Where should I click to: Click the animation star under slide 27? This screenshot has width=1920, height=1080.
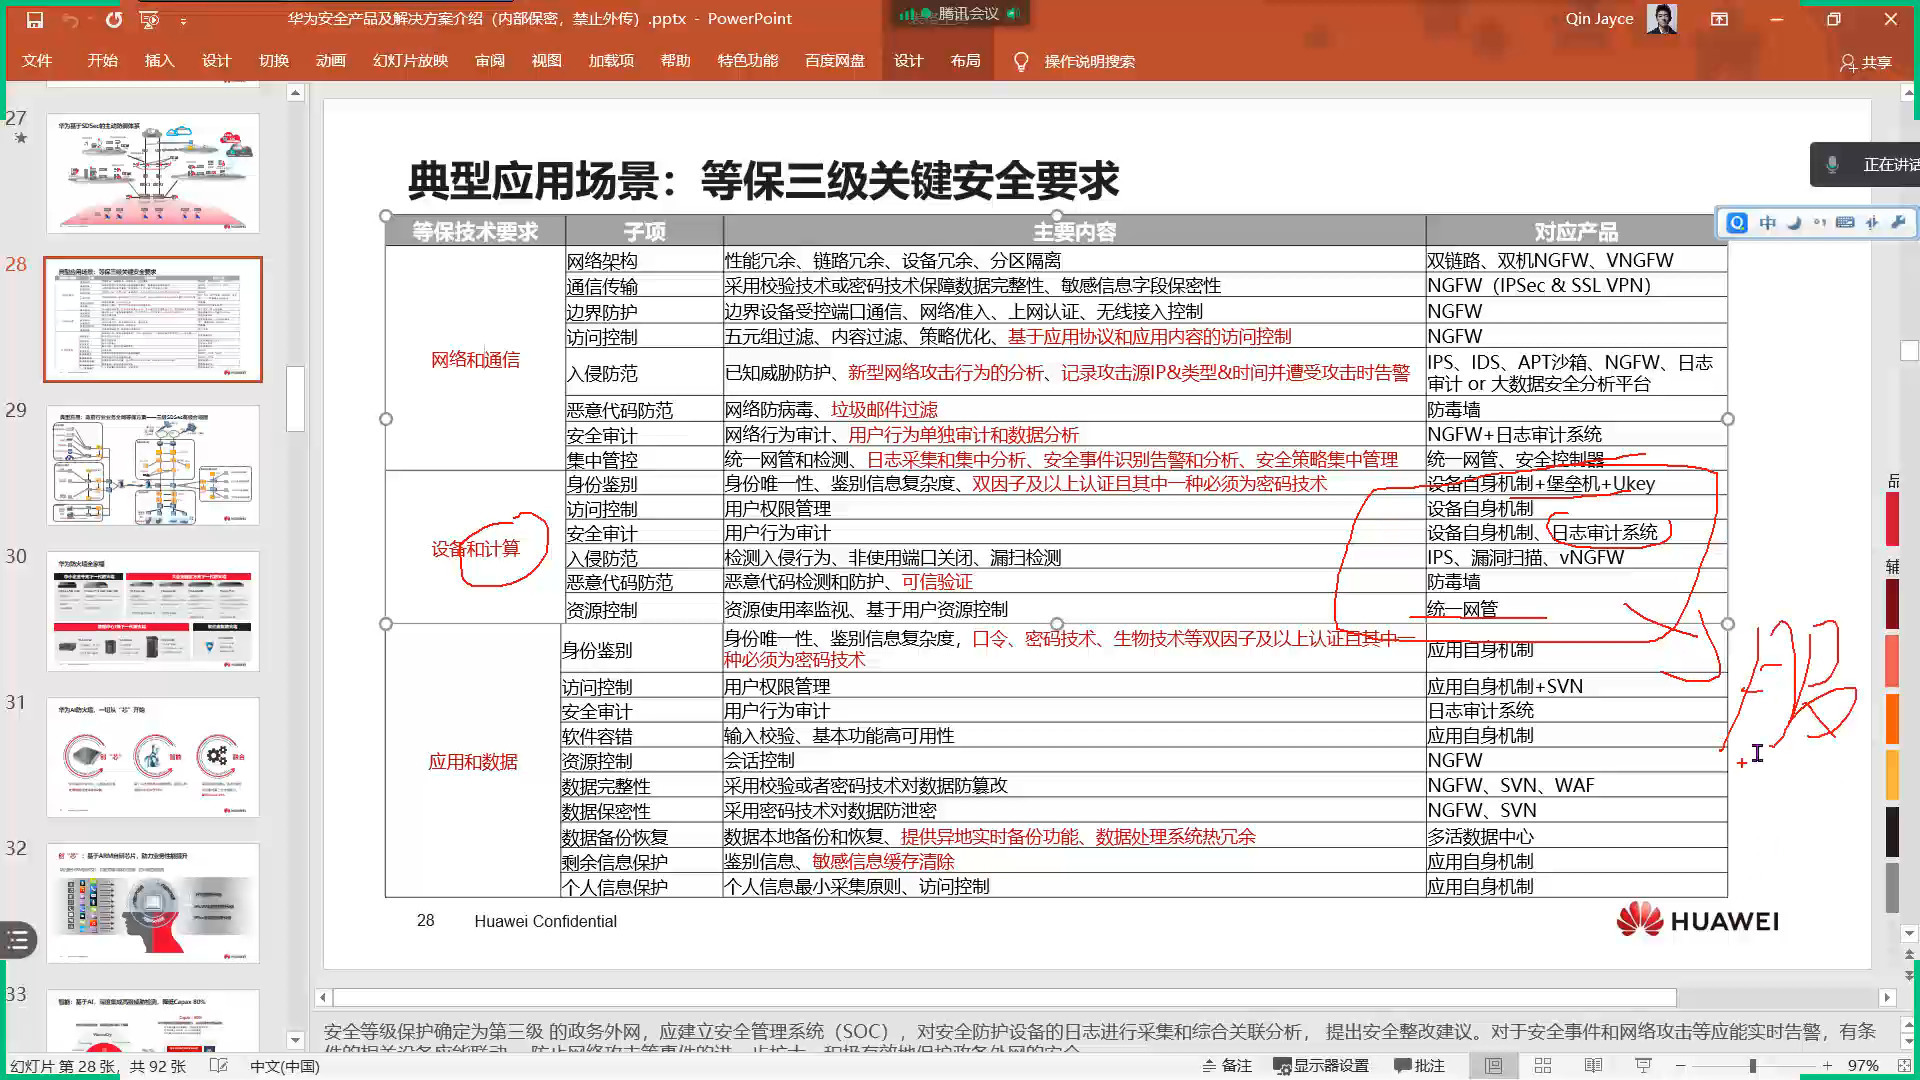(20, 138)
